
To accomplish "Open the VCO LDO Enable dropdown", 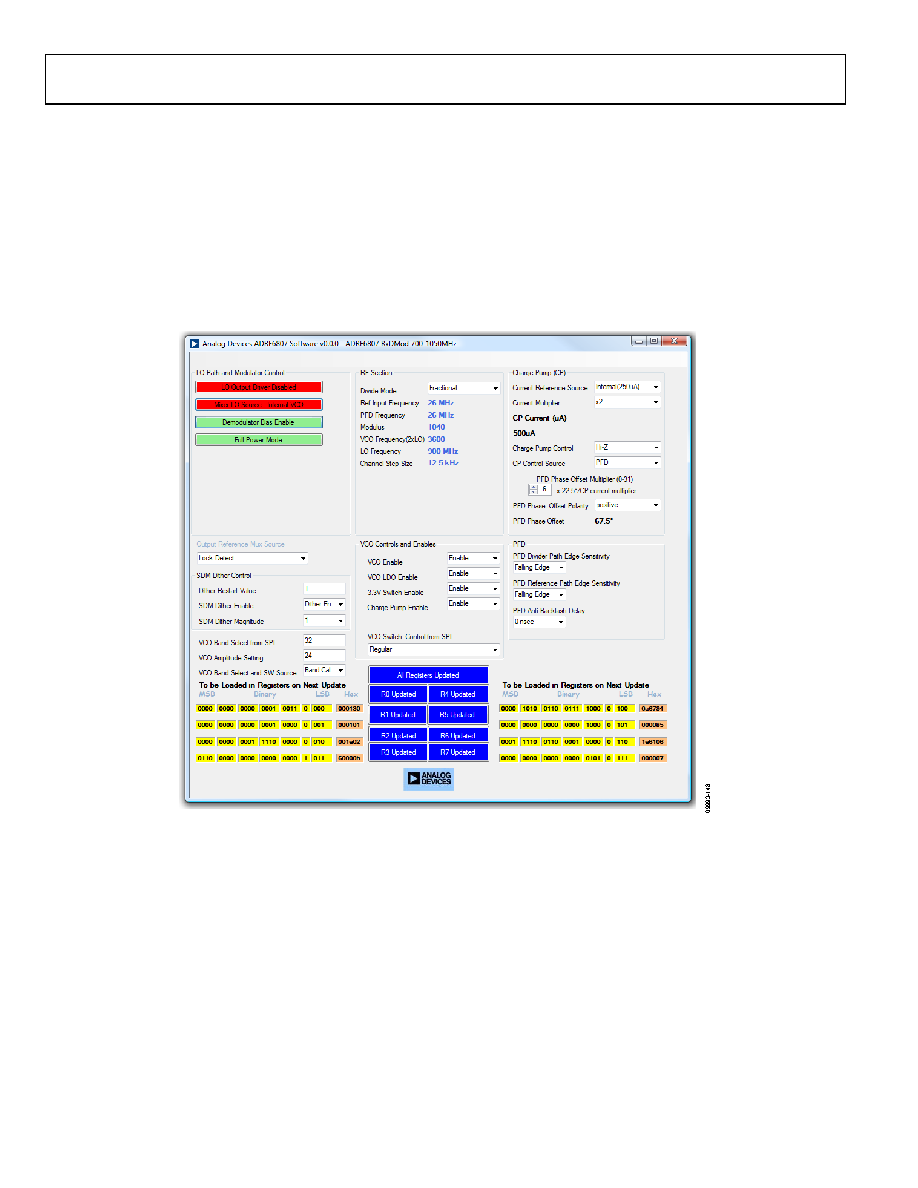I will pos(473,574).
